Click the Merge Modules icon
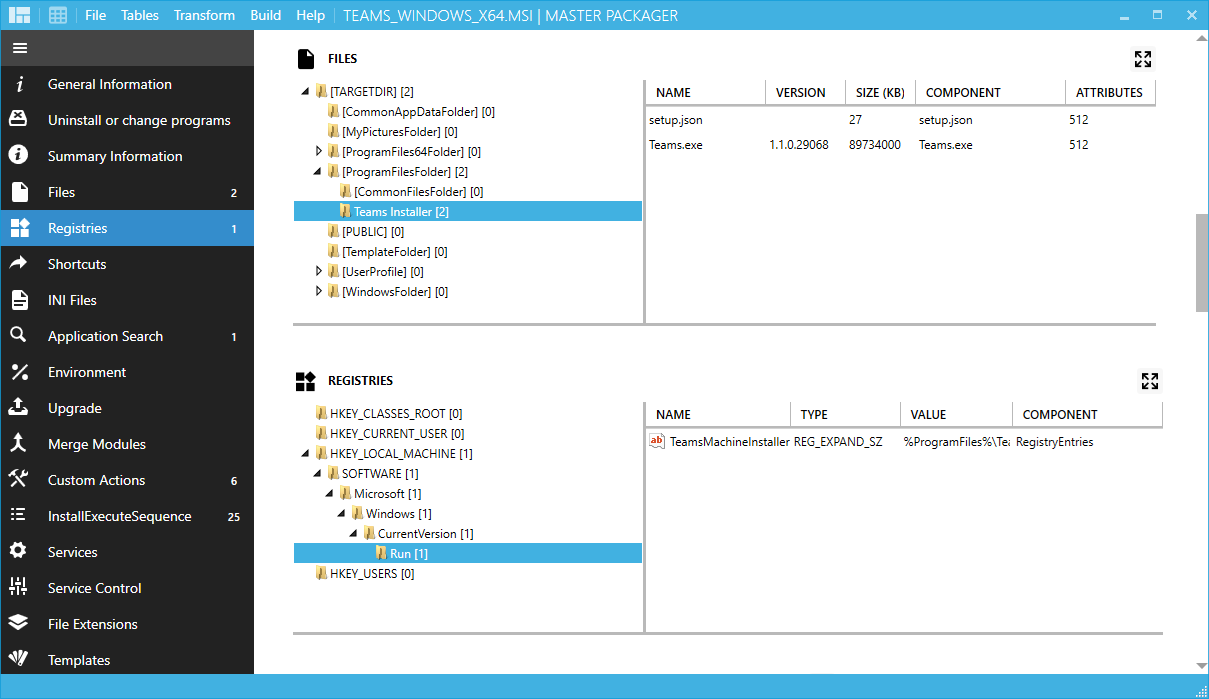 pyautogui.click(x=19, y=444)
